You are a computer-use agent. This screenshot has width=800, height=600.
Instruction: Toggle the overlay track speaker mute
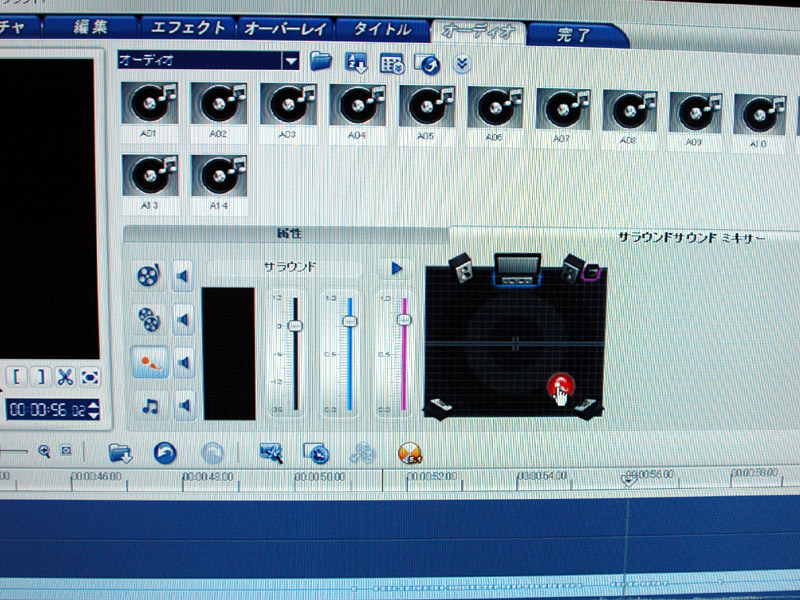click(x=183, y=320)
